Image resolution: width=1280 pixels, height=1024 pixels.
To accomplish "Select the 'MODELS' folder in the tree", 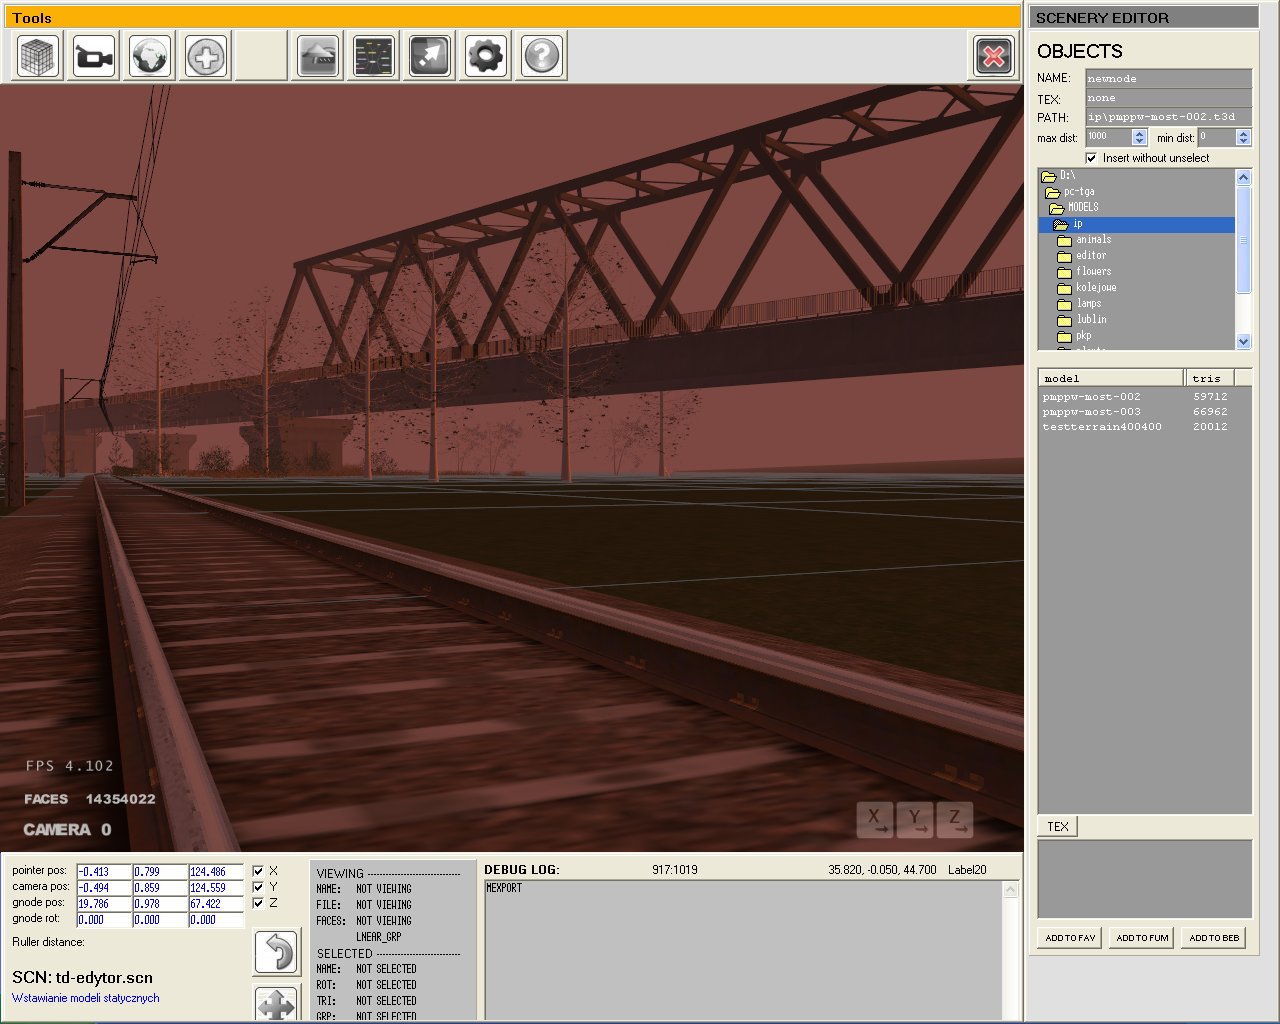I will [1082, 207].
